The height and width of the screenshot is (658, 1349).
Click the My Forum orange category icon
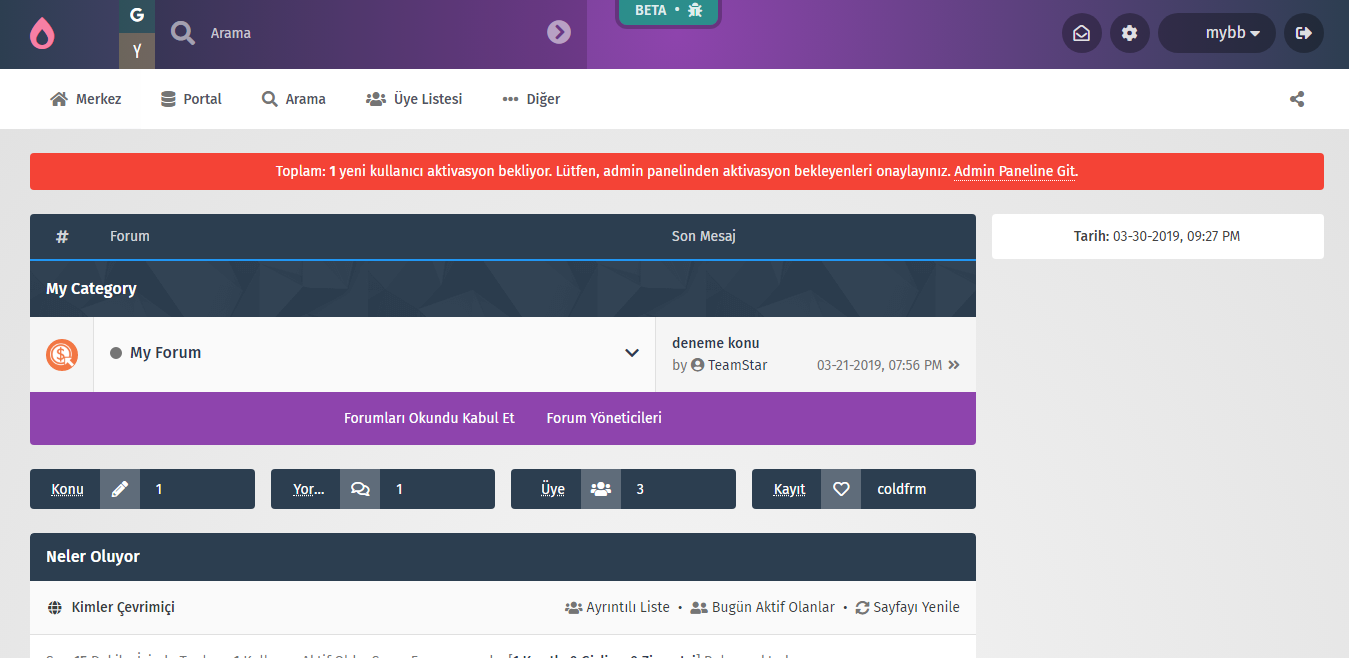tap(62, 354)
